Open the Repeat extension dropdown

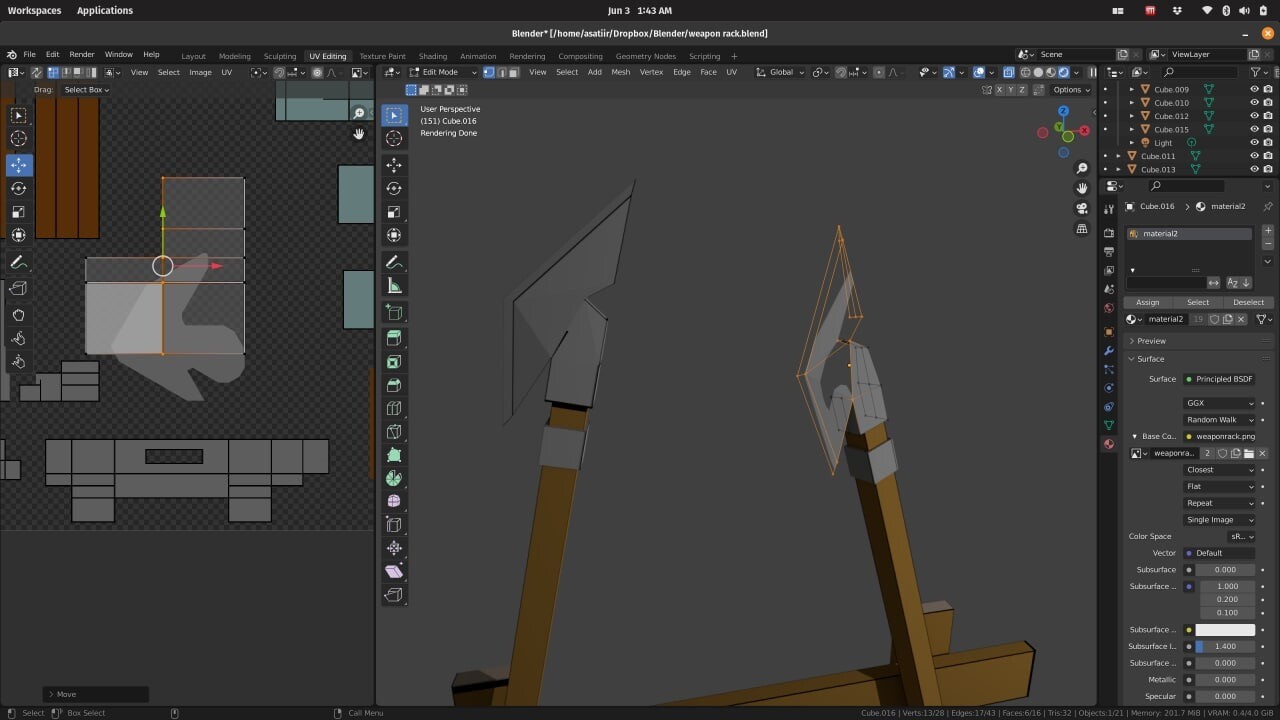1219,503
